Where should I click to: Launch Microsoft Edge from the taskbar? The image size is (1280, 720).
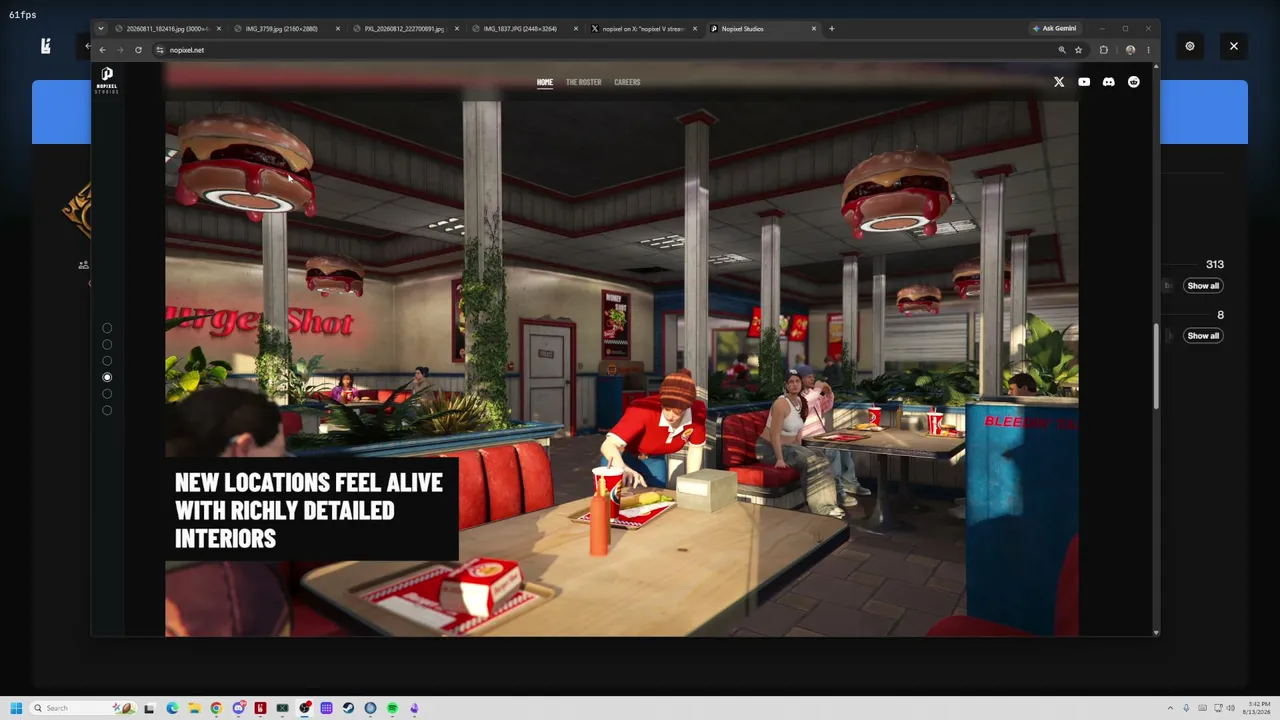[x=172, y=708]
